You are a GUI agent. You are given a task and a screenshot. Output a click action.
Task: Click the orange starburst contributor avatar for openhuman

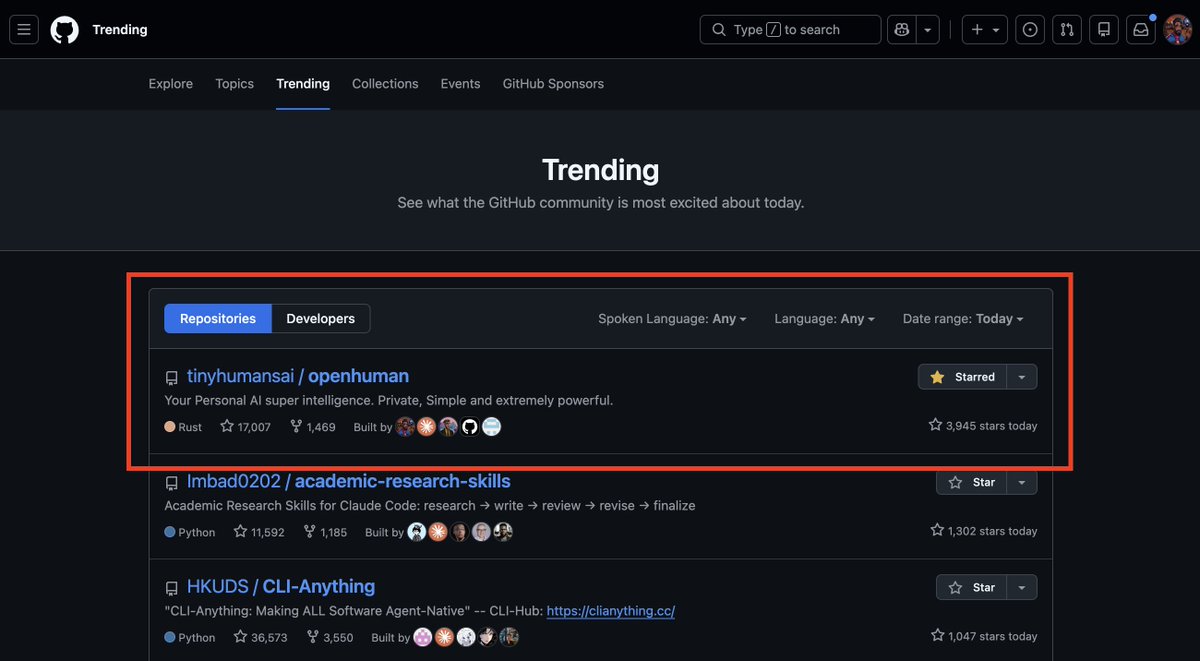(426, 427)
